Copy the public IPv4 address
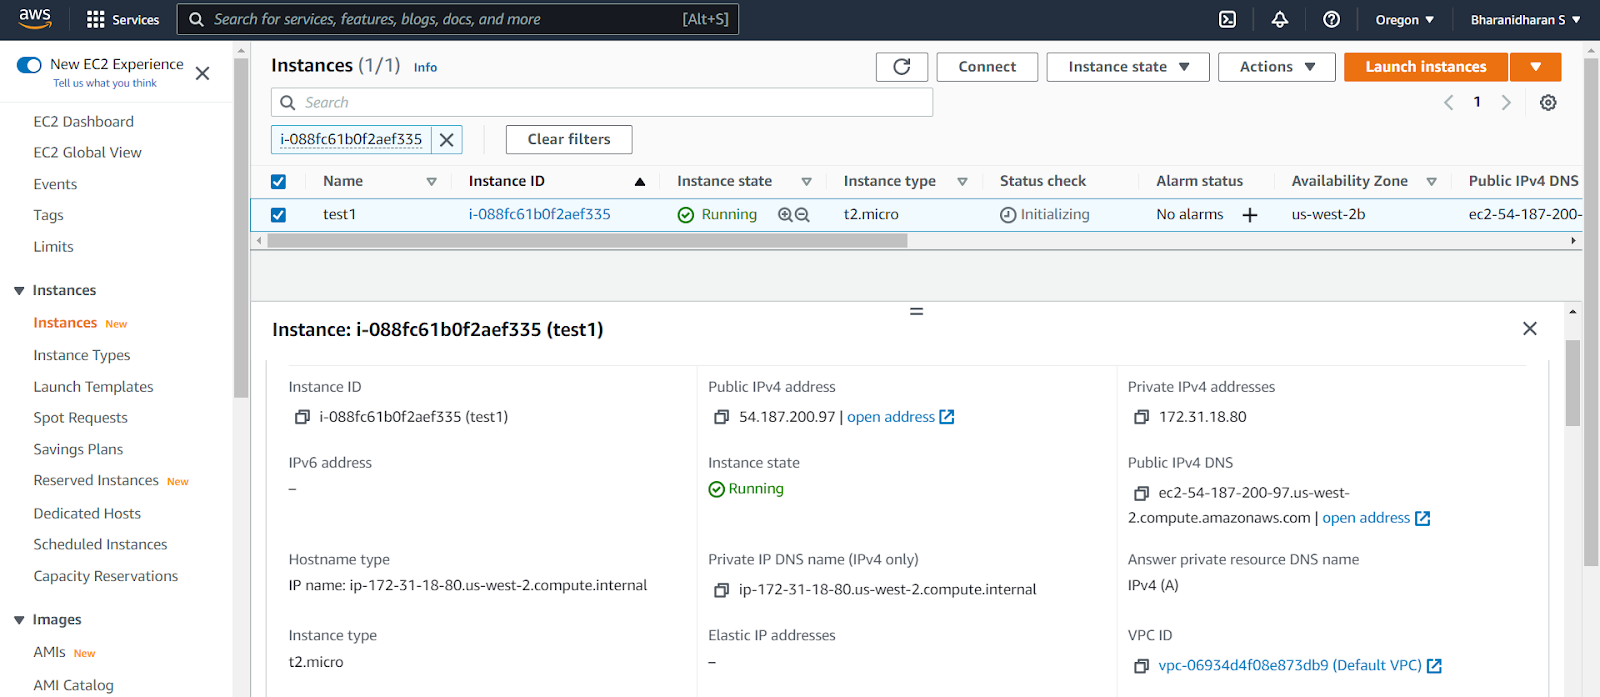This screenshot has height=697, width=1600. [721, 417]
